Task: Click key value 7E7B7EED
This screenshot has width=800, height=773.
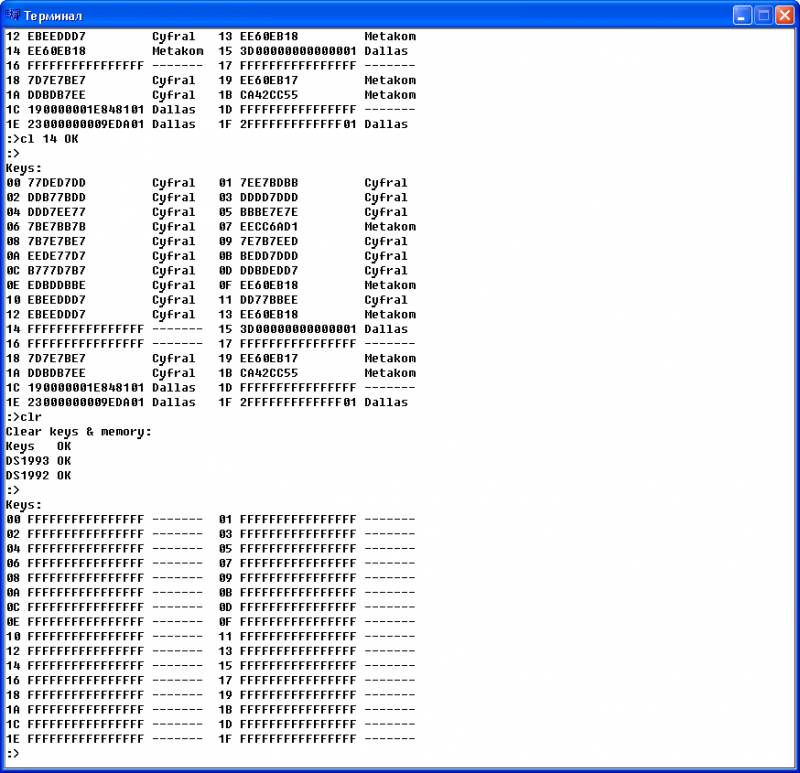Action: pyautogui.click(x=269, y=241)
